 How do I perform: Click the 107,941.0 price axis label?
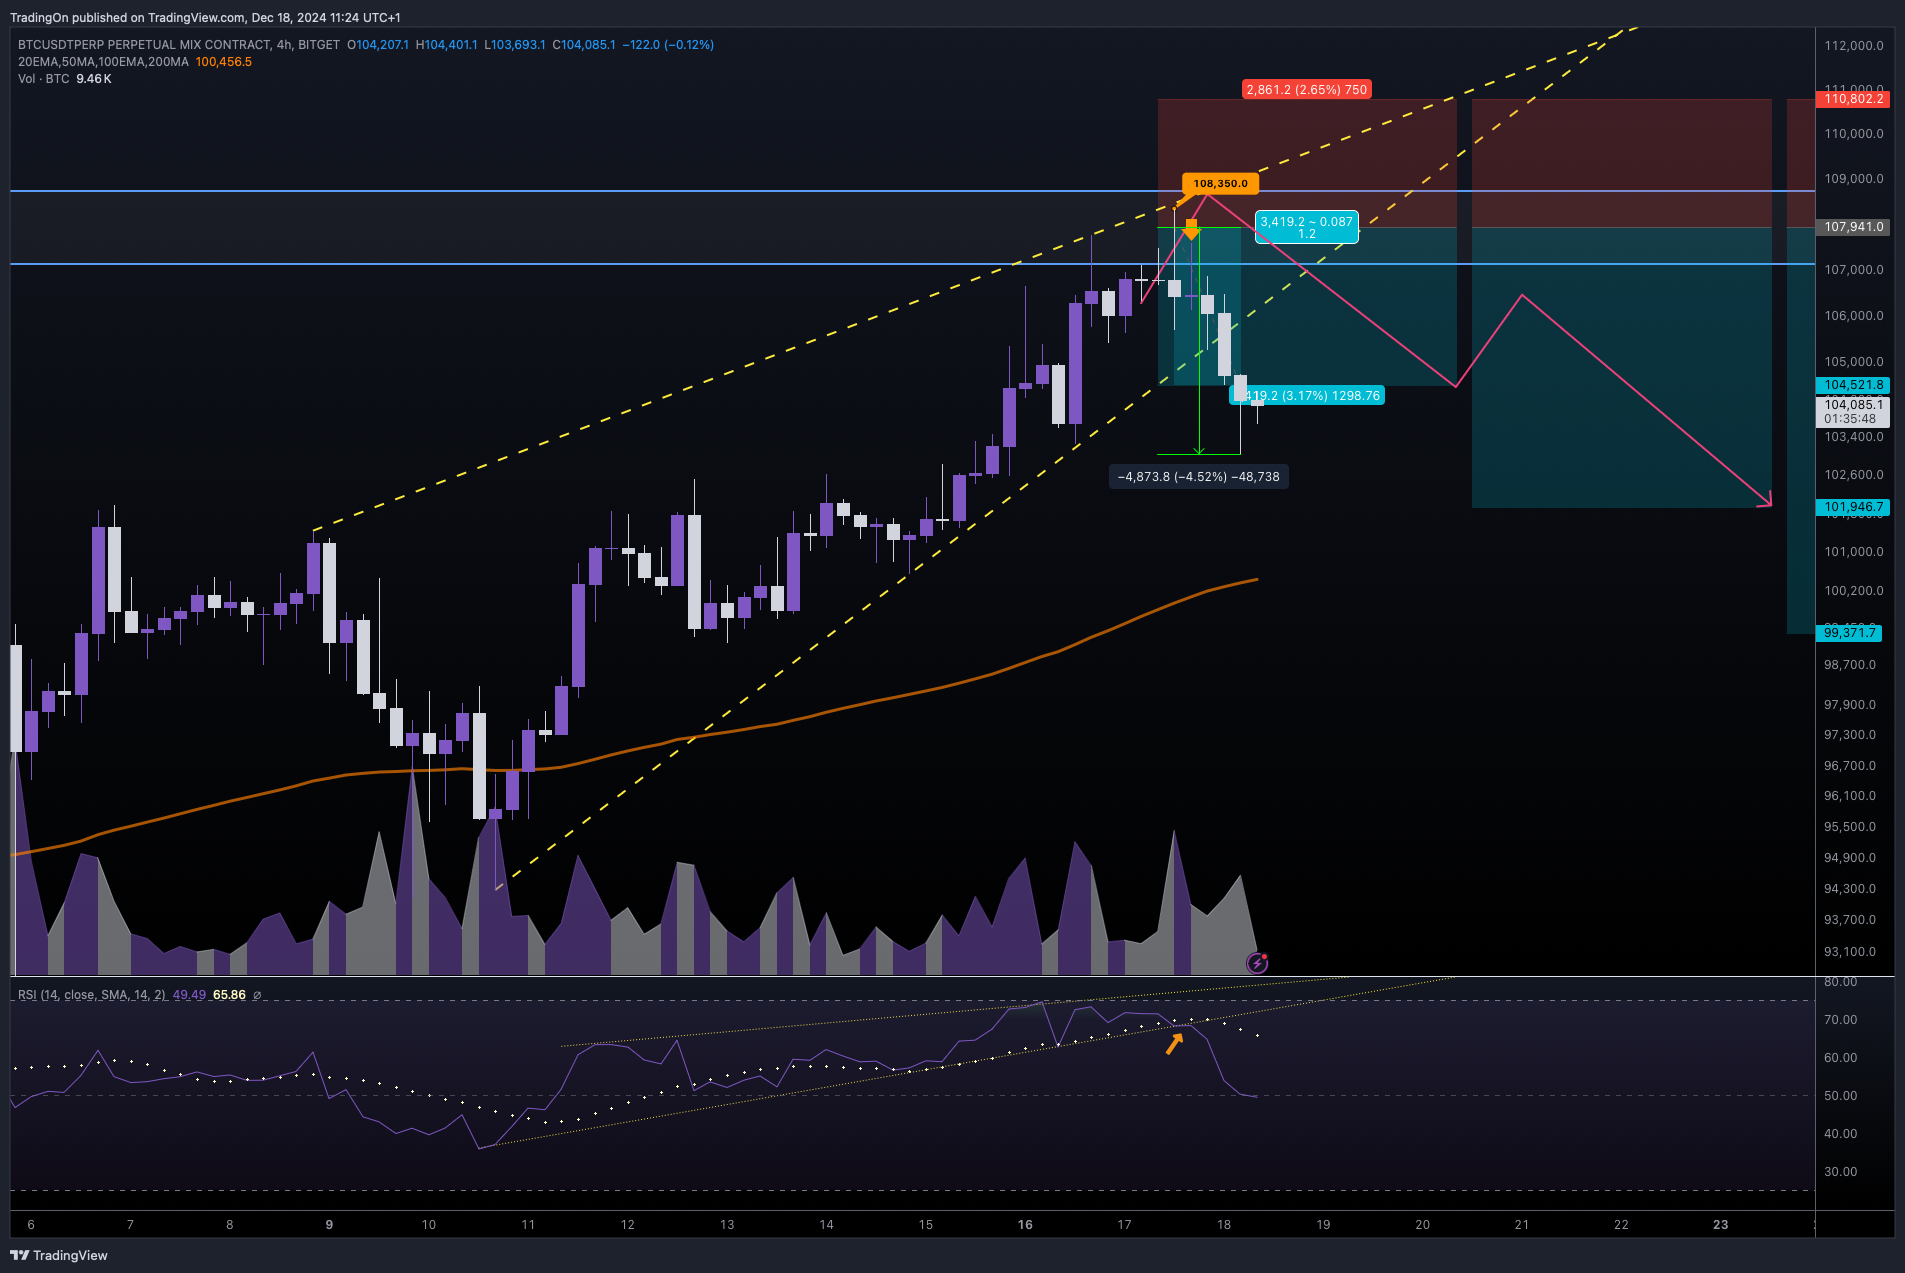click(x=1853, y=227)
